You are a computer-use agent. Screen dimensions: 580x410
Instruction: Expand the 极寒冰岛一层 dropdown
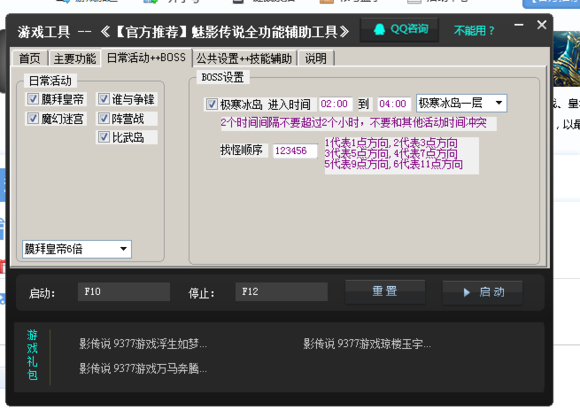tap(461, 103)
